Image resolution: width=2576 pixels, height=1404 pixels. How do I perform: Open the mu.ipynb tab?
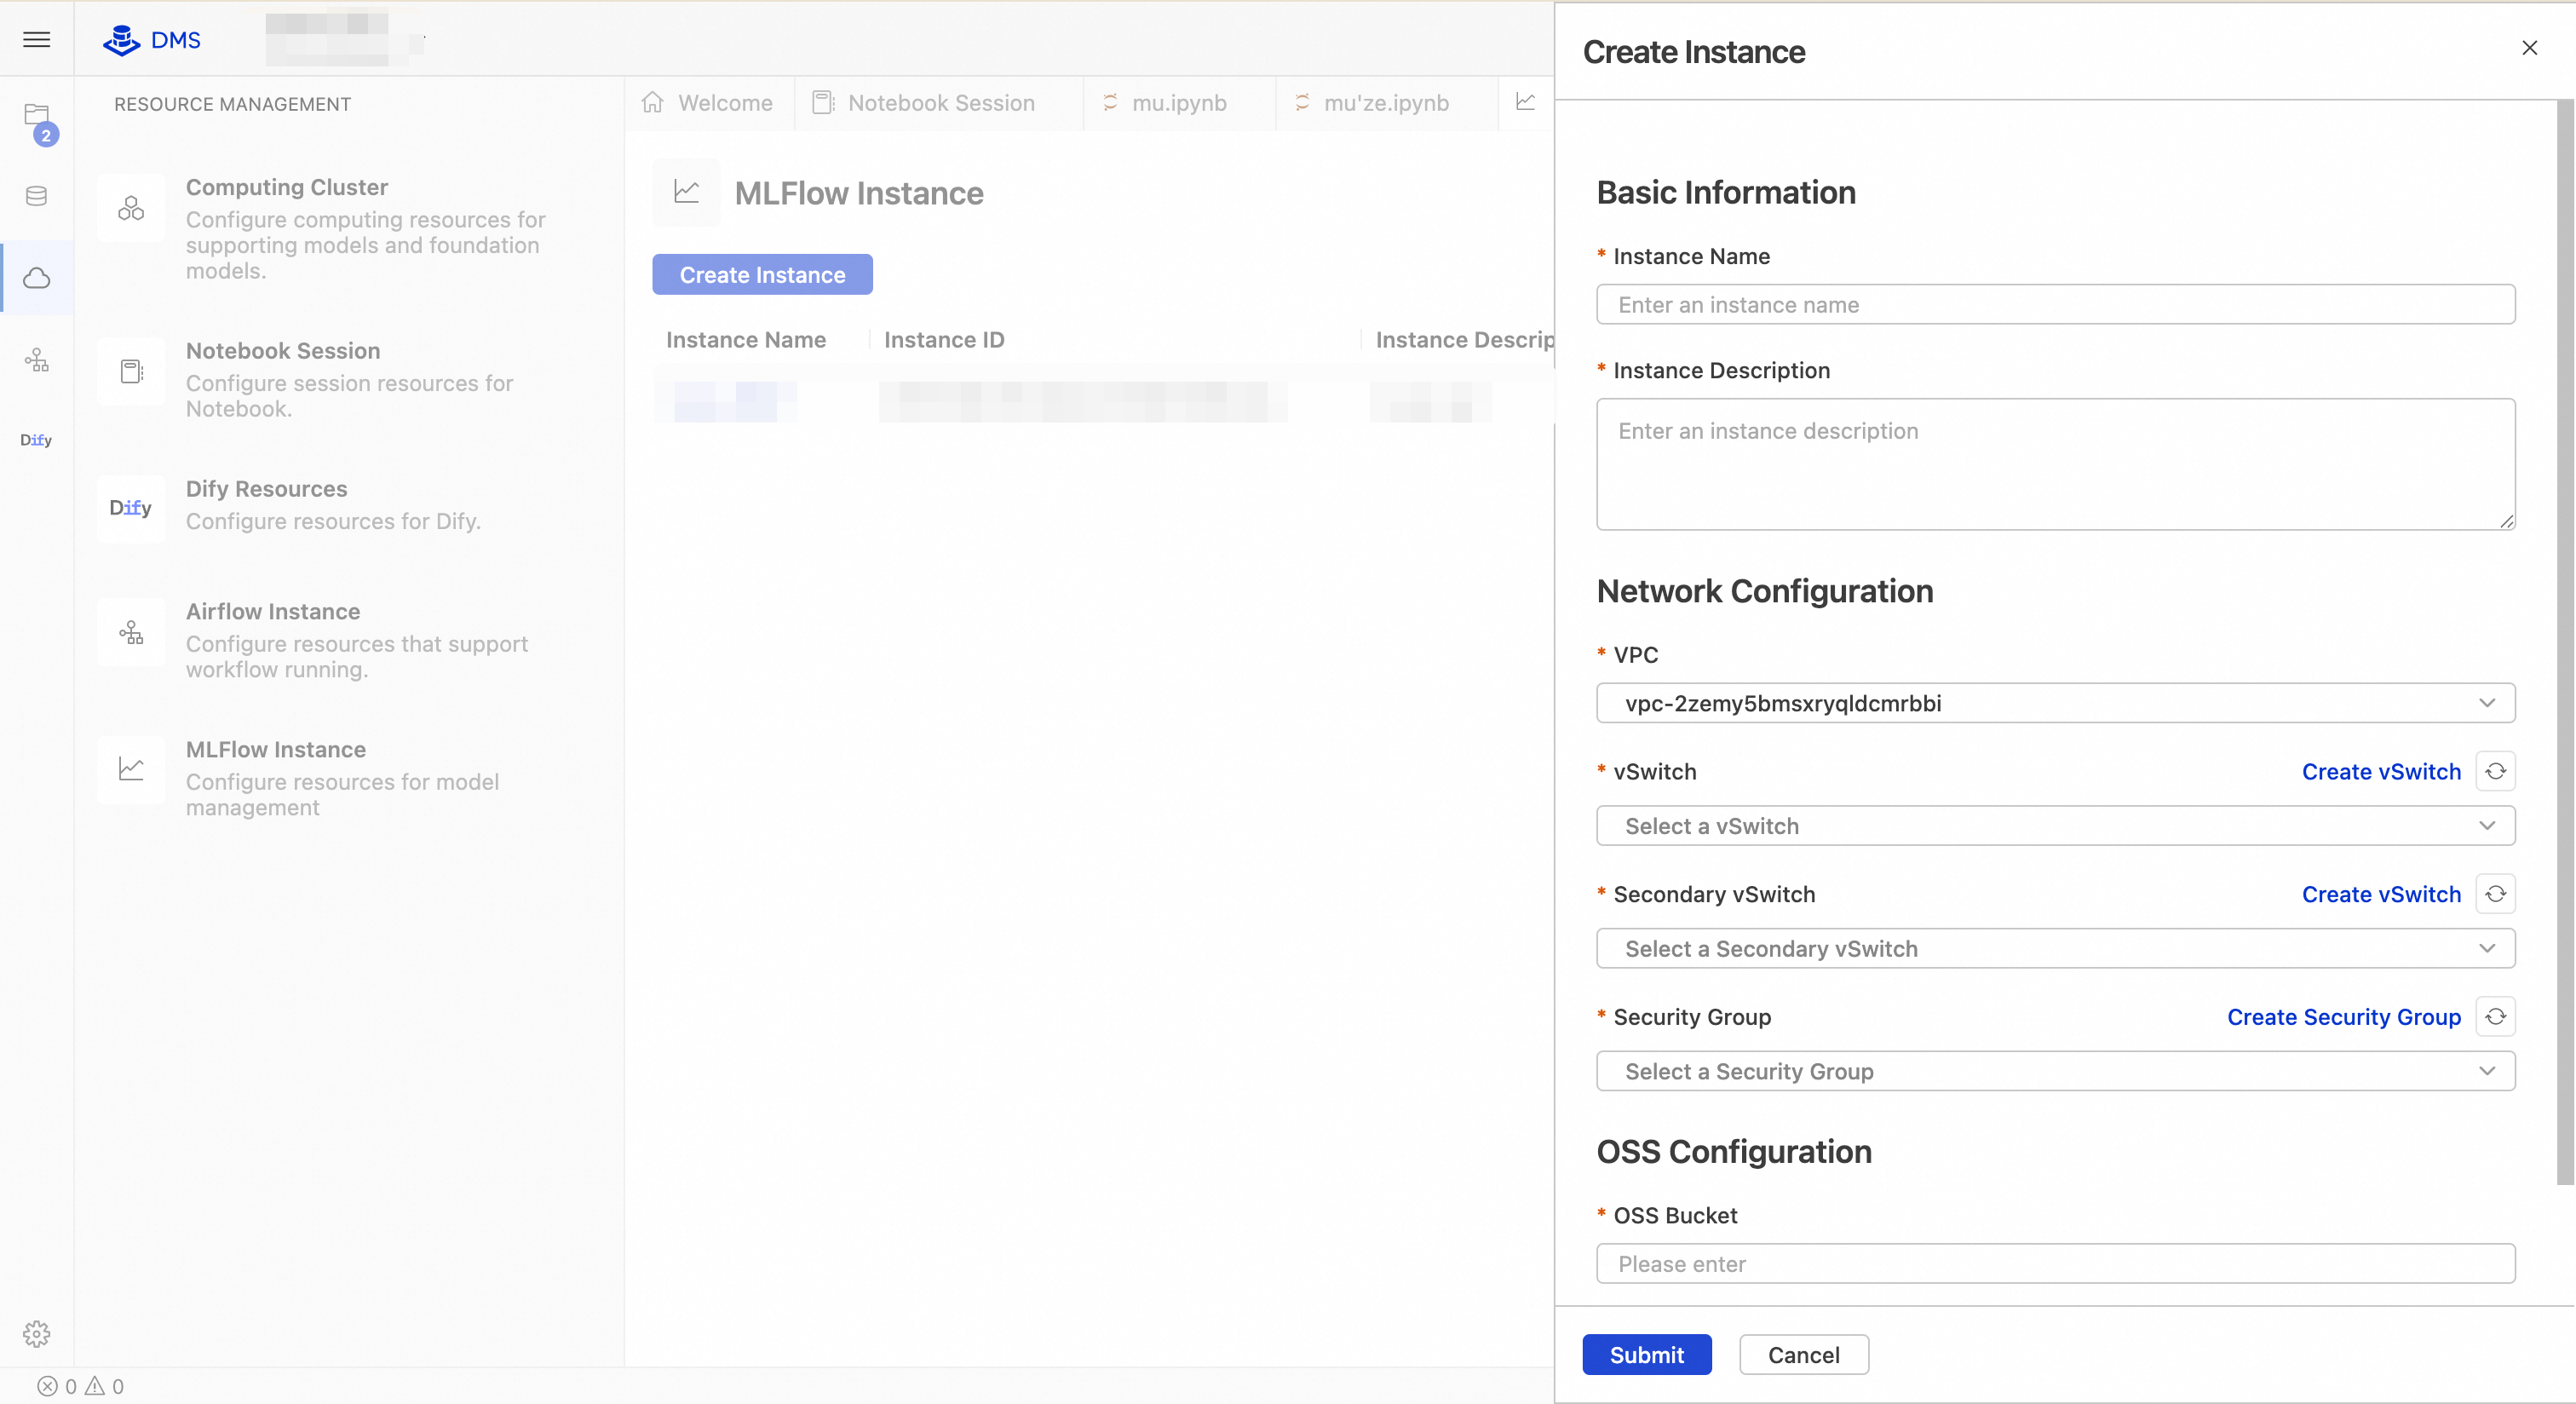1179,103
